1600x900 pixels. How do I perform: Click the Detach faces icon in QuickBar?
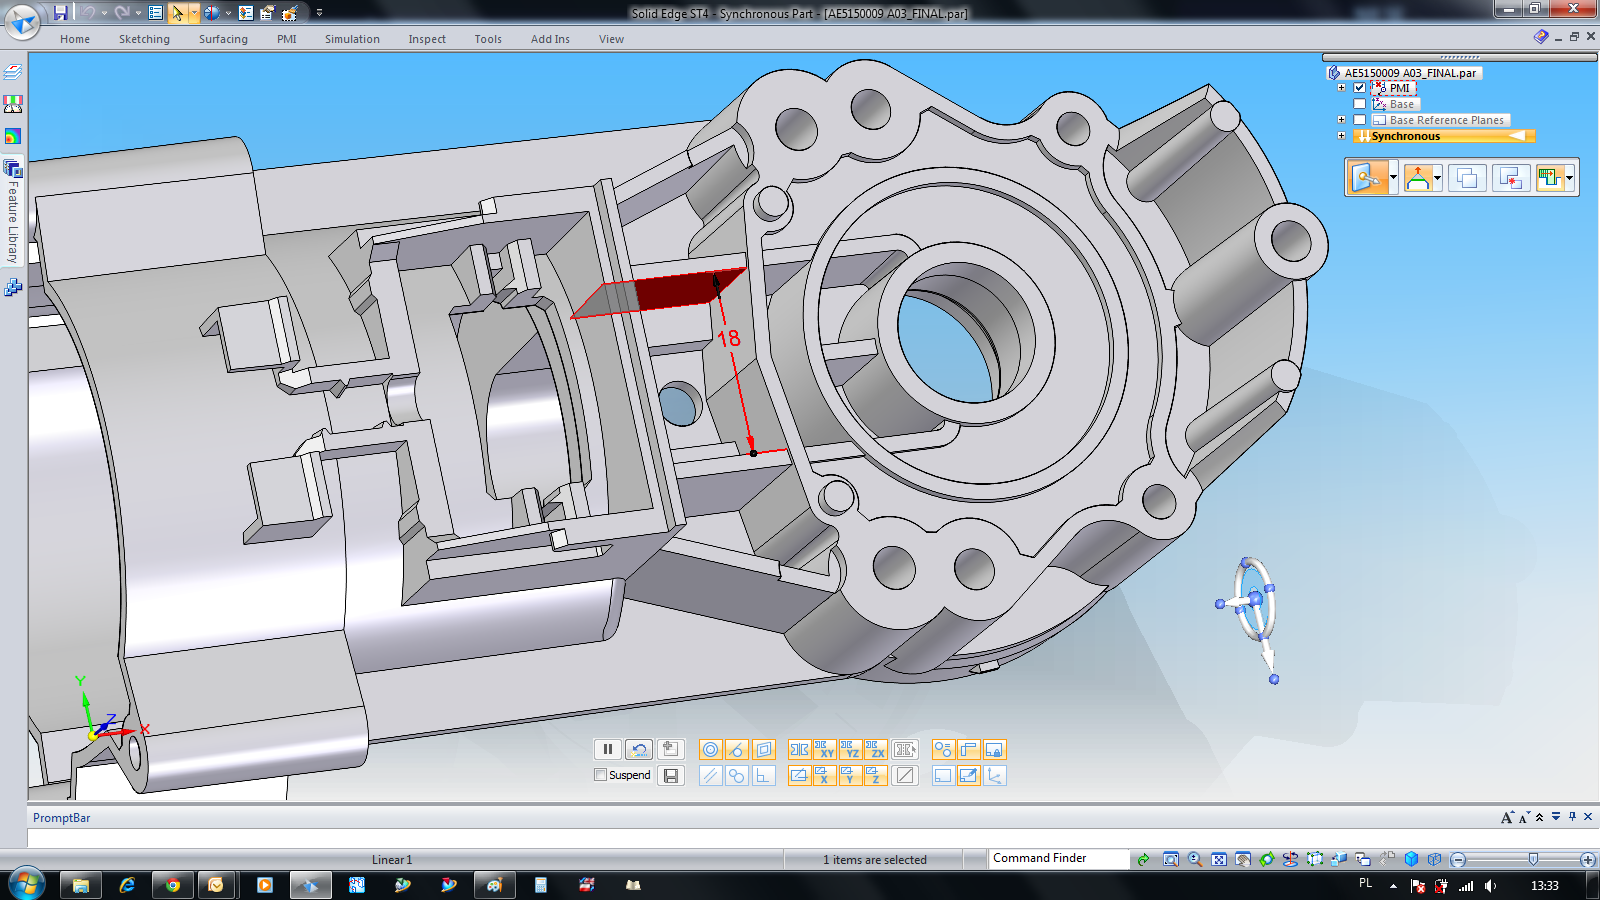tap(1511, 178)
